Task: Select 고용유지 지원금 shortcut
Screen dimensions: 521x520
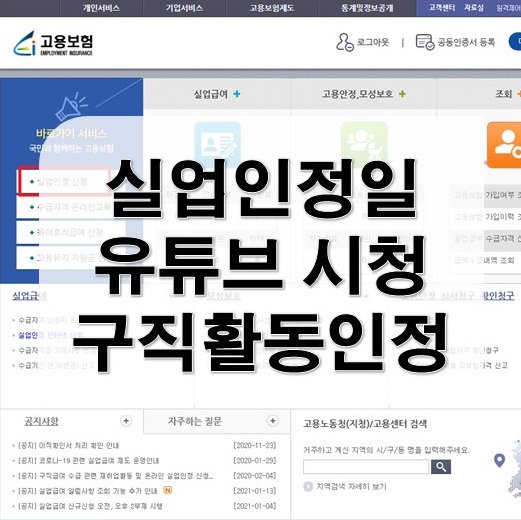Action: tap(71, 258)
